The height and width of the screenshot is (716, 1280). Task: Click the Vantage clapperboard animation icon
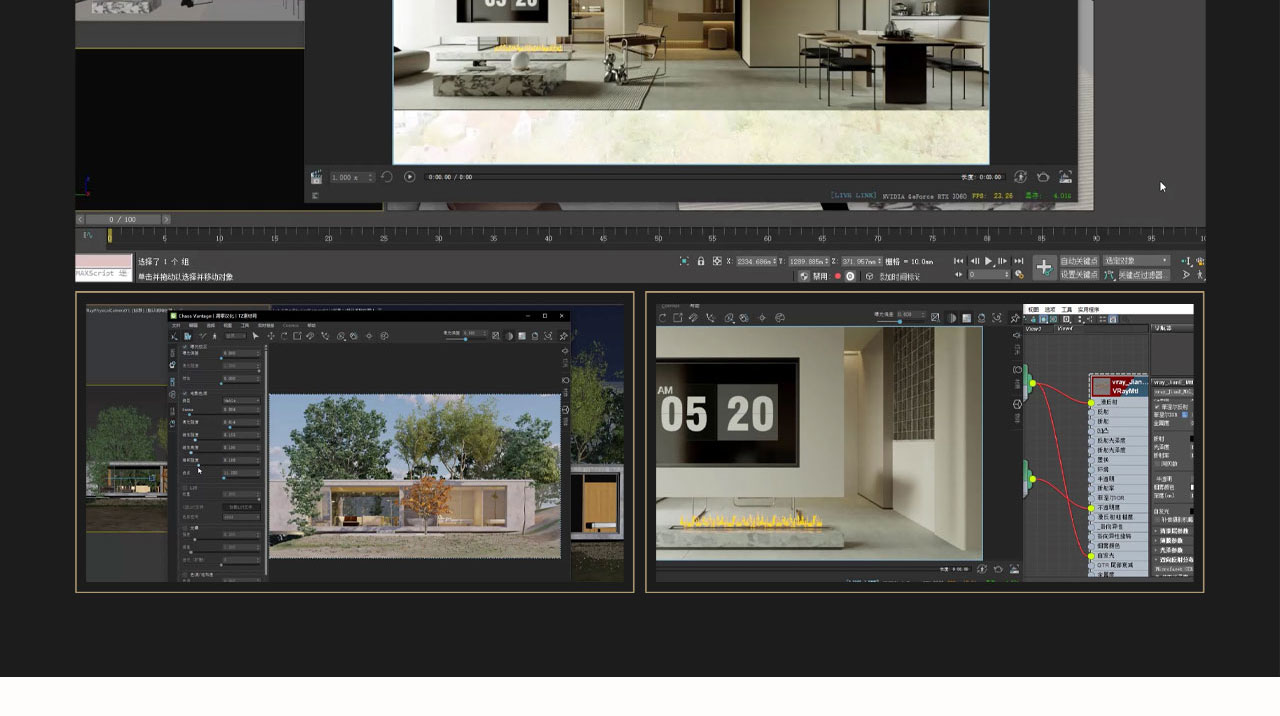[x=316, y=177]
